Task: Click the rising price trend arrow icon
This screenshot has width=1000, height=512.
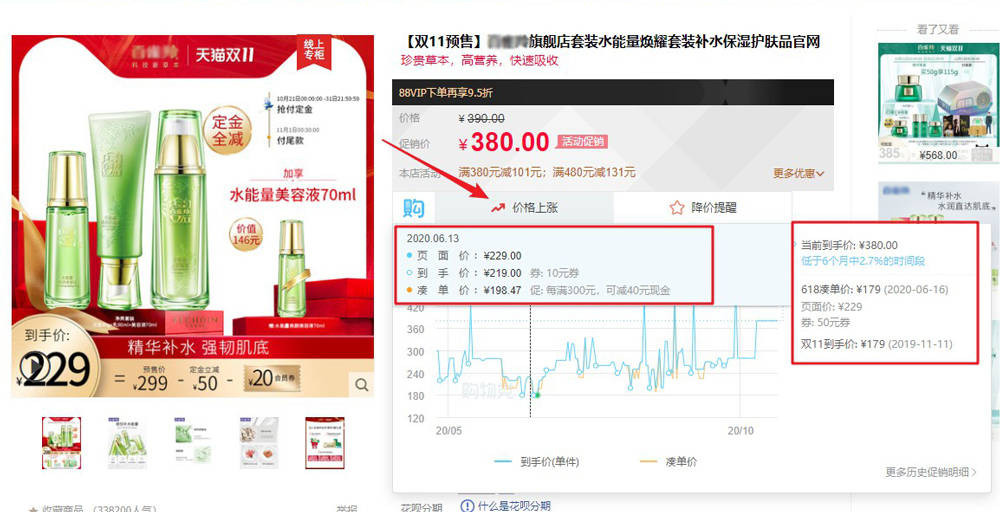Action: tap(498, 208)
